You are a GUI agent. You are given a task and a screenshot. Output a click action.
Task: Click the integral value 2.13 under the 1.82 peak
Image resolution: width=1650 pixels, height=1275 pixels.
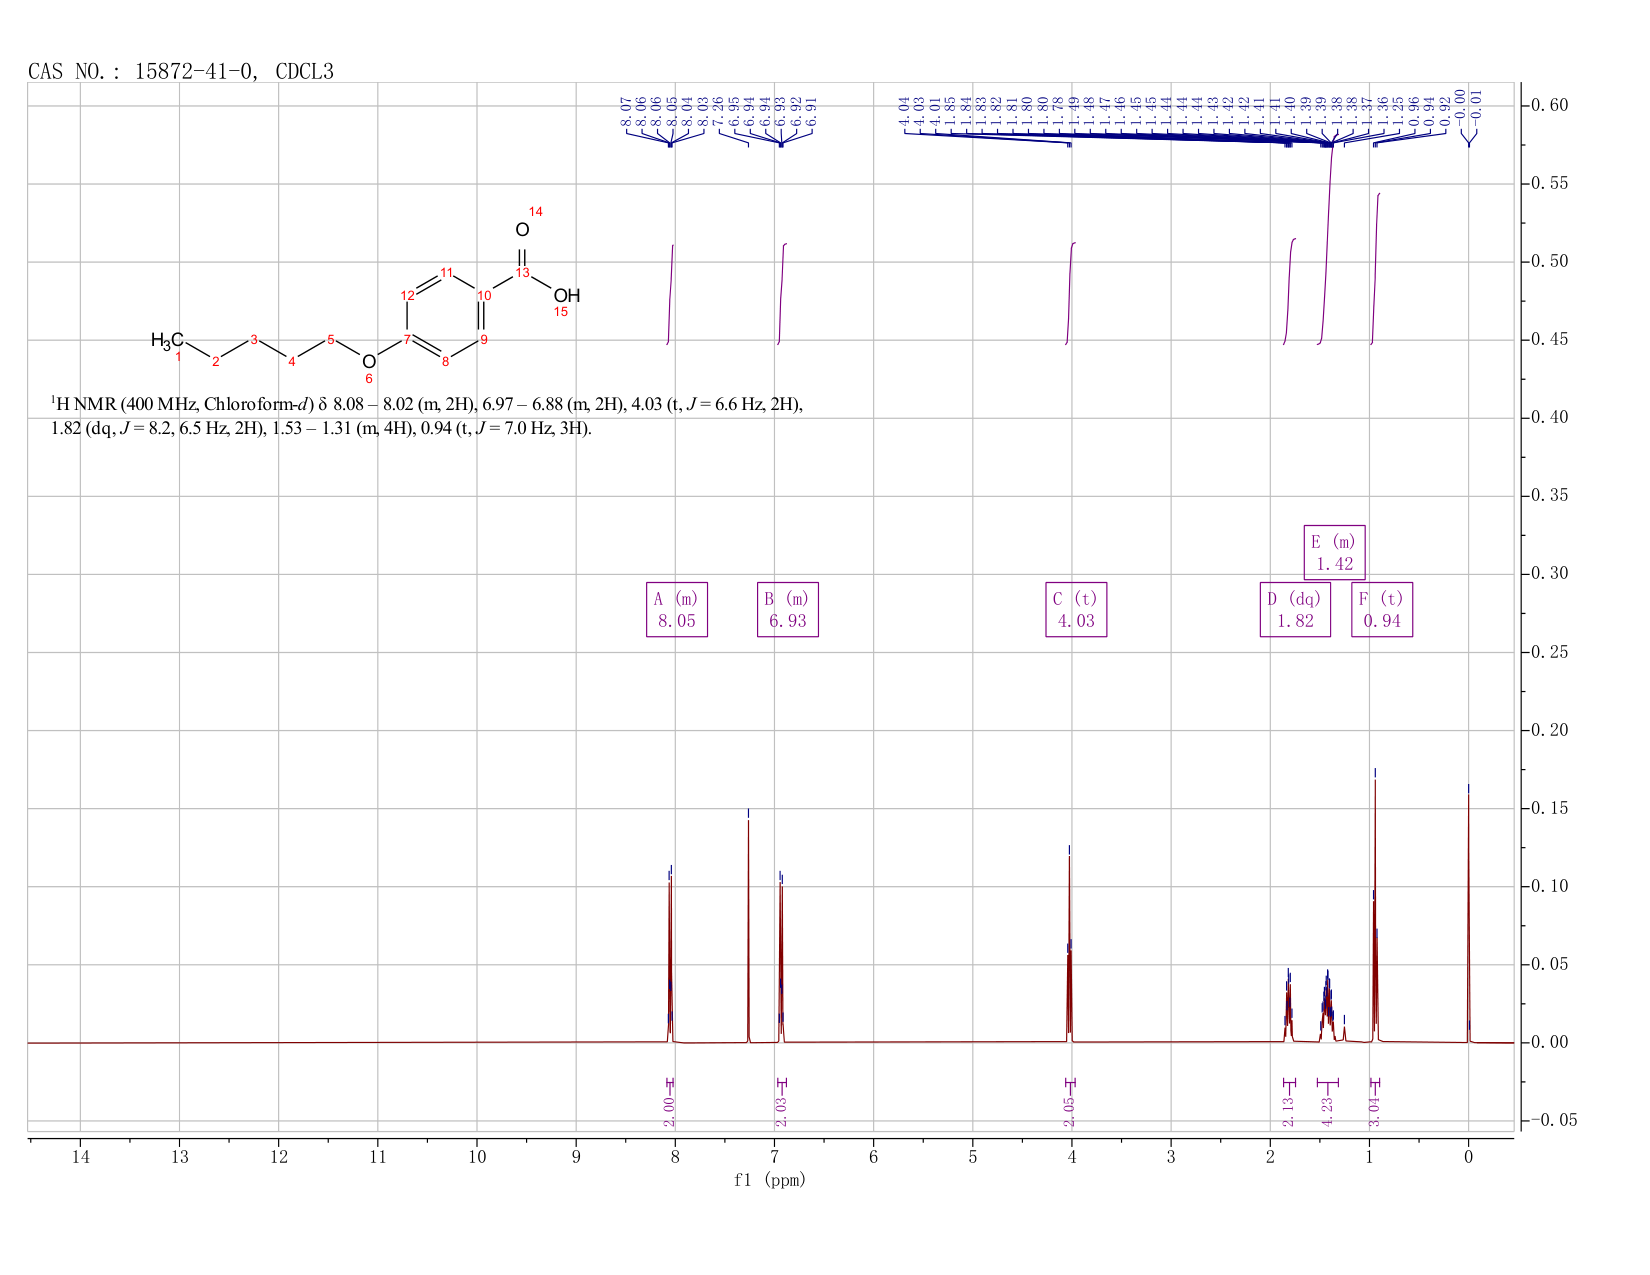1288,1111
